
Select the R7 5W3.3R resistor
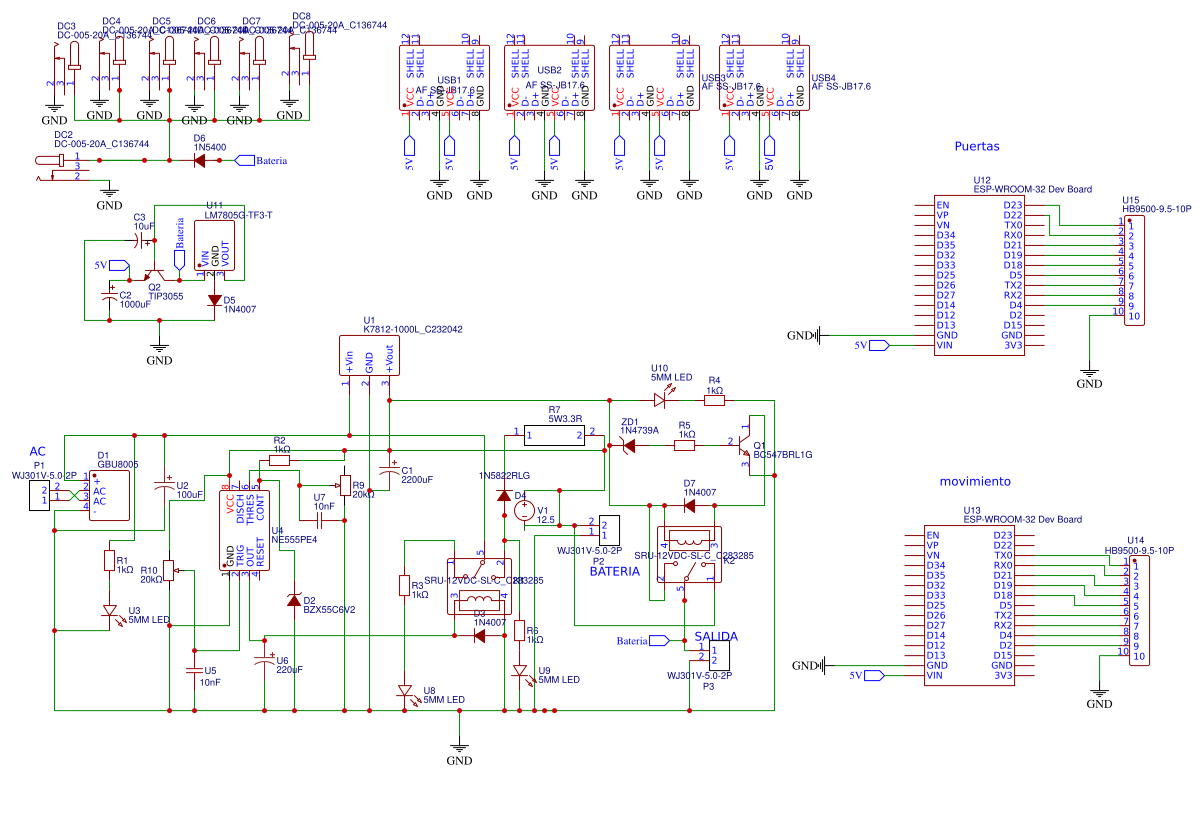coord(554,433)
